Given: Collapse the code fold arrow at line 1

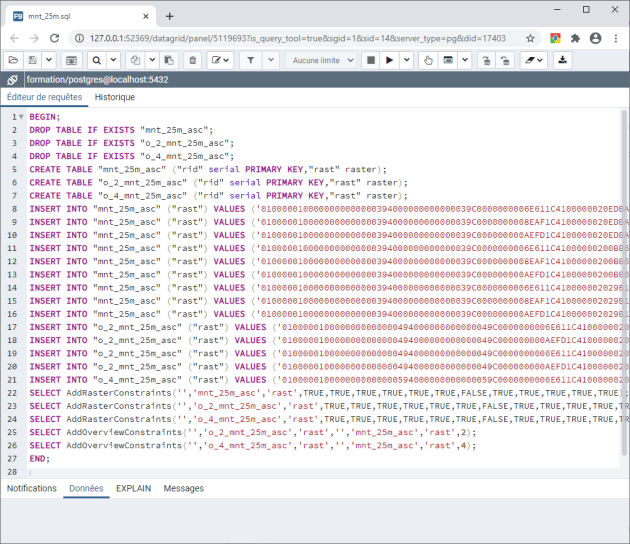Looking at the screenshot, I should [x=21, y=117].
